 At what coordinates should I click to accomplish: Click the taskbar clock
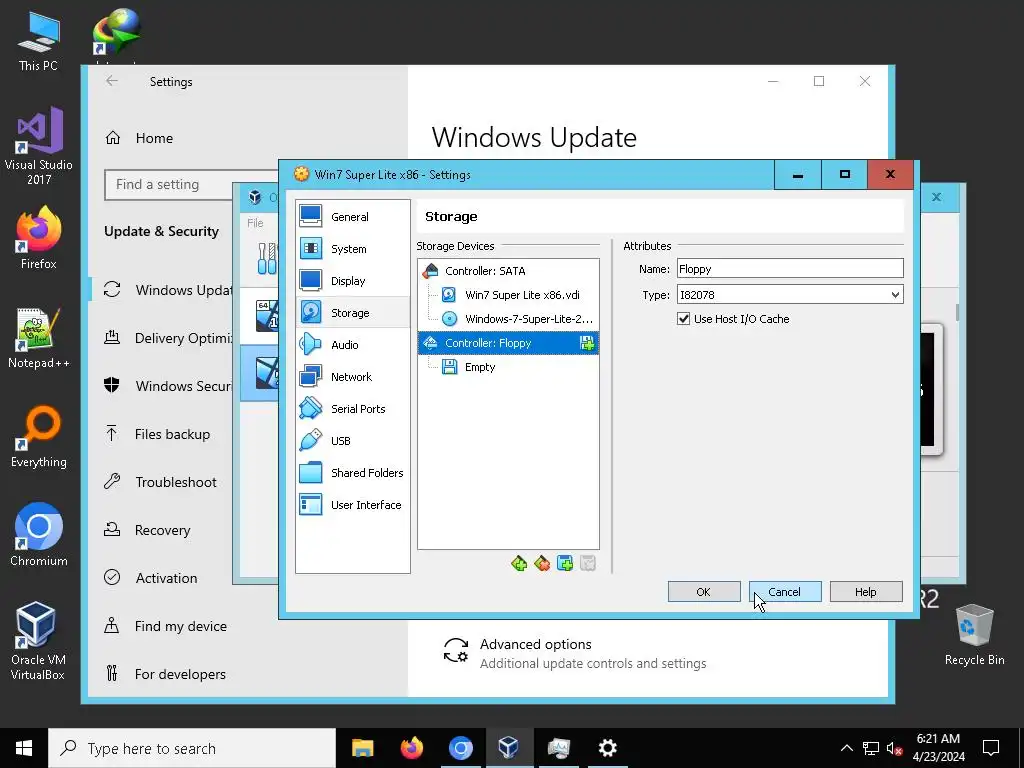(938, 748)
